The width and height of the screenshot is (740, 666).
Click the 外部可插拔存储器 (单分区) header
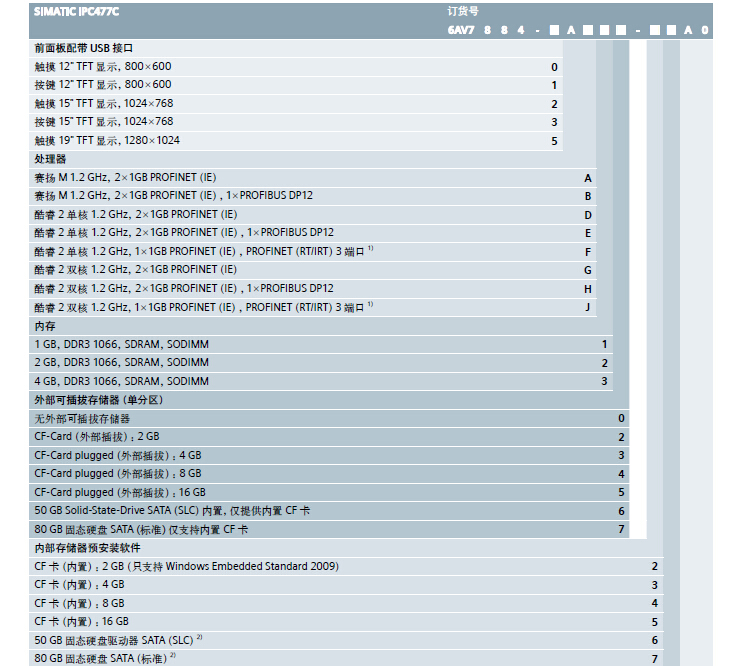click(99, 400)
